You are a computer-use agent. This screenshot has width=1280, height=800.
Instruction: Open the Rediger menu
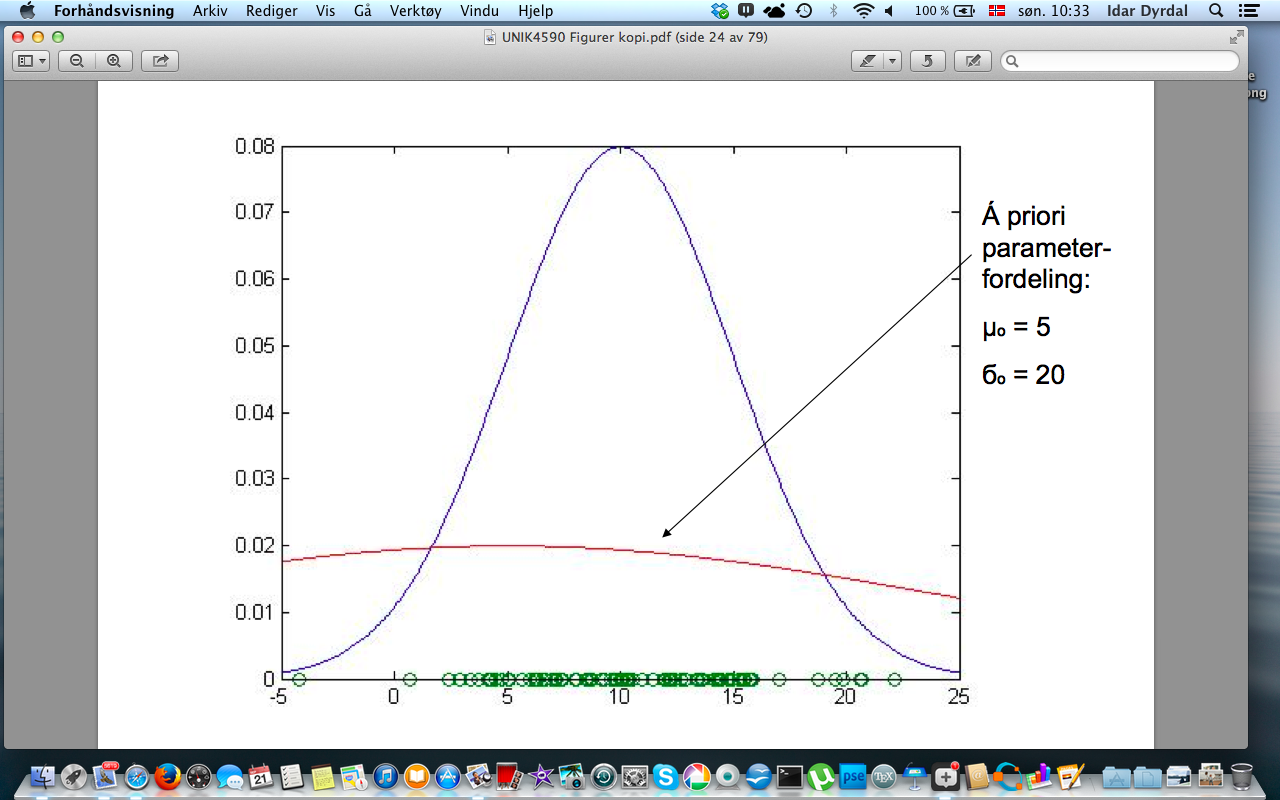[x=272, y=11]
